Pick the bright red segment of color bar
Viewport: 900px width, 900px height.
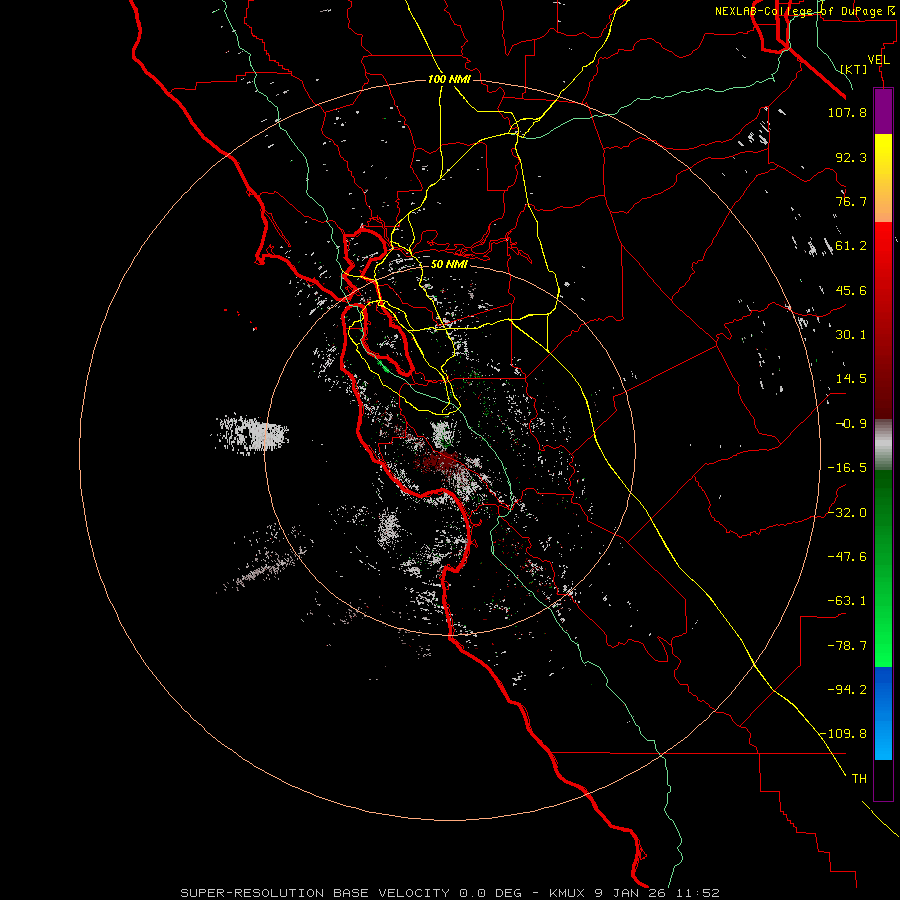tap(883, 320)
